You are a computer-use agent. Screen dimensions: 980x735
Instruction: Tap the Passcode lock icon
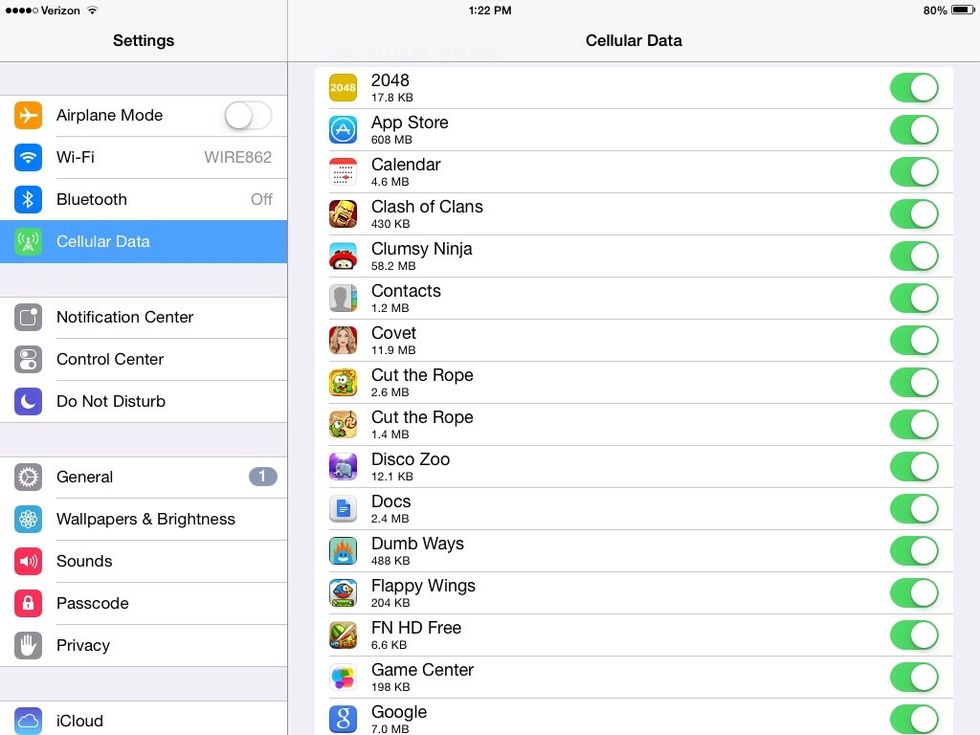28,603
